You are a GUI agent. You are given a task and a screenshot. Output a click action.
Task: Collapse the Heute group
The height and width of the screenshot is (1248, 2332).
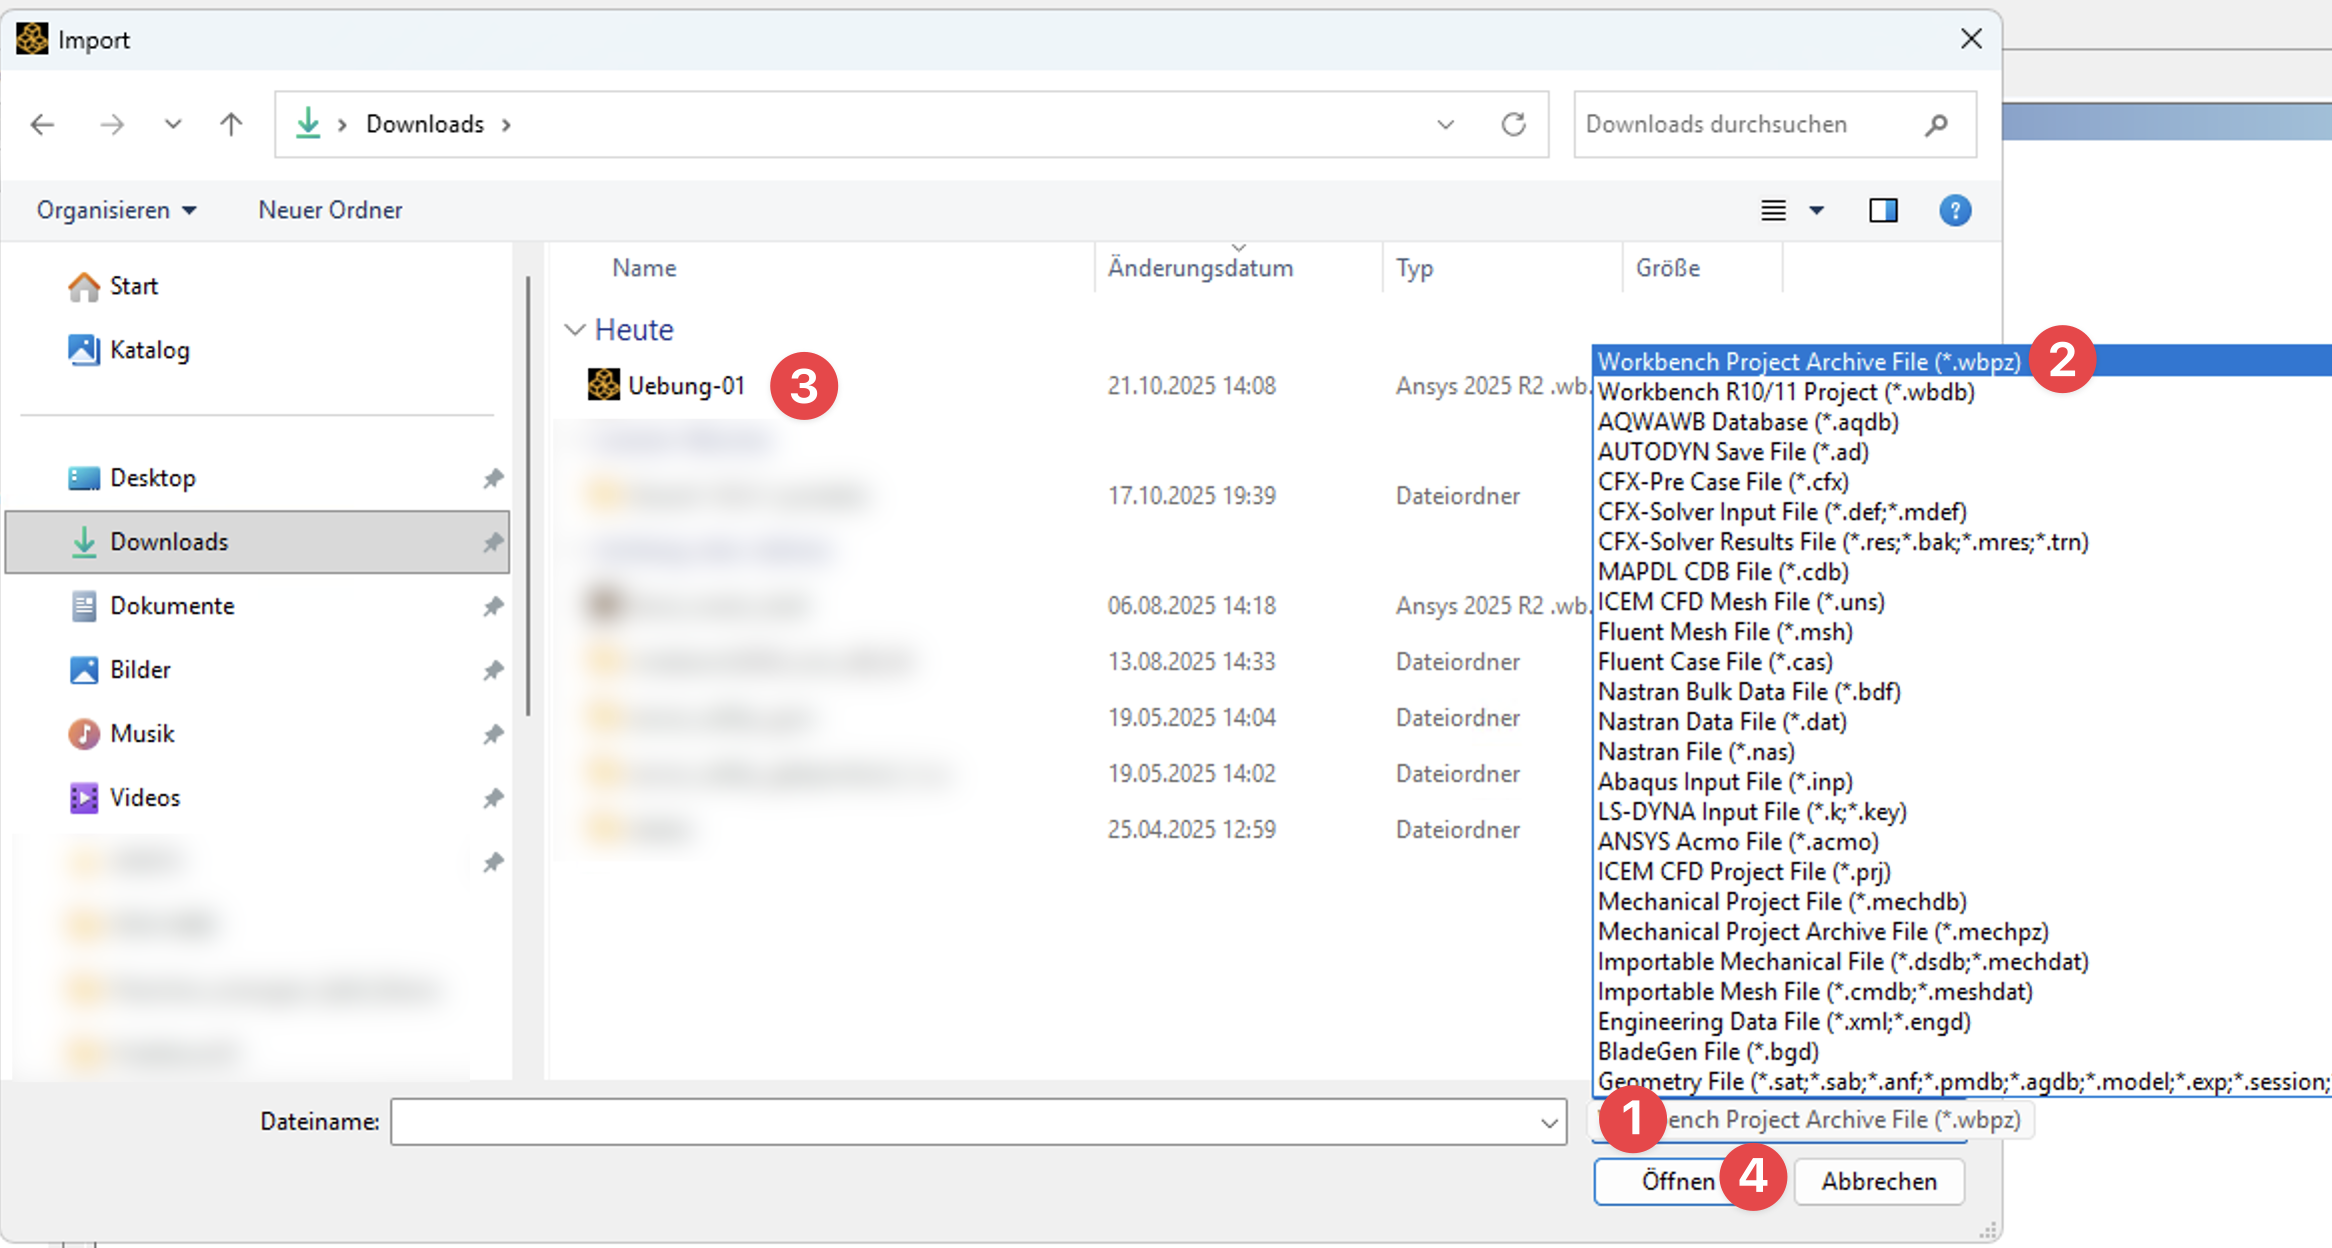[574, 330]
